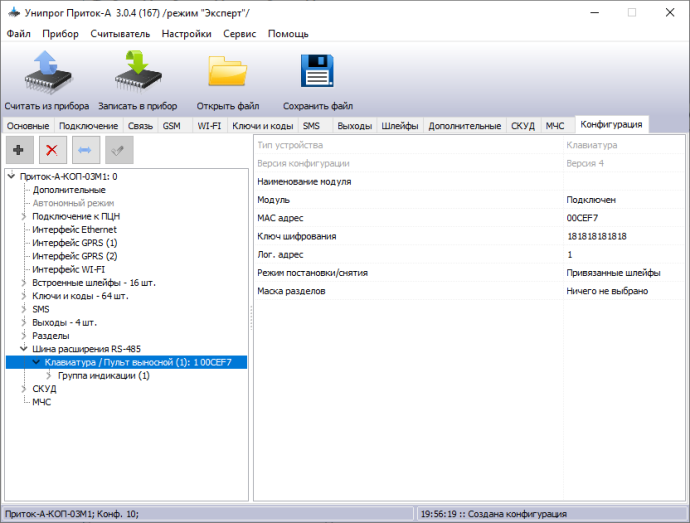Collapse the Шина расширения RS-485 node
The image size is (690, 523).
(24, 349)
